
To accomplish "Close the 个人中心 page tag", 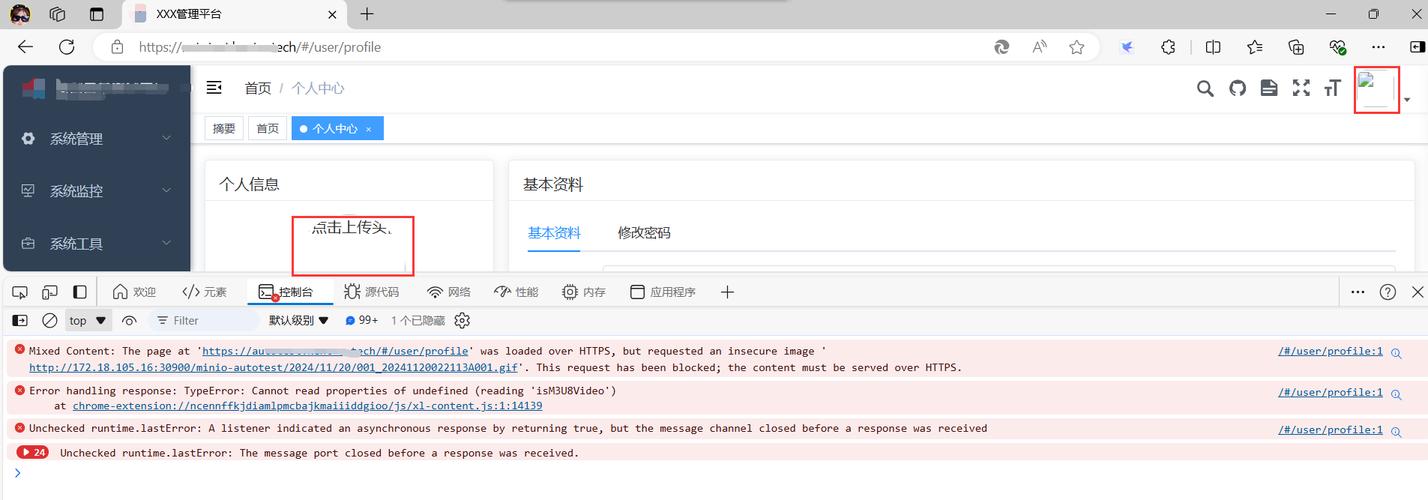I will coord(369,129).
